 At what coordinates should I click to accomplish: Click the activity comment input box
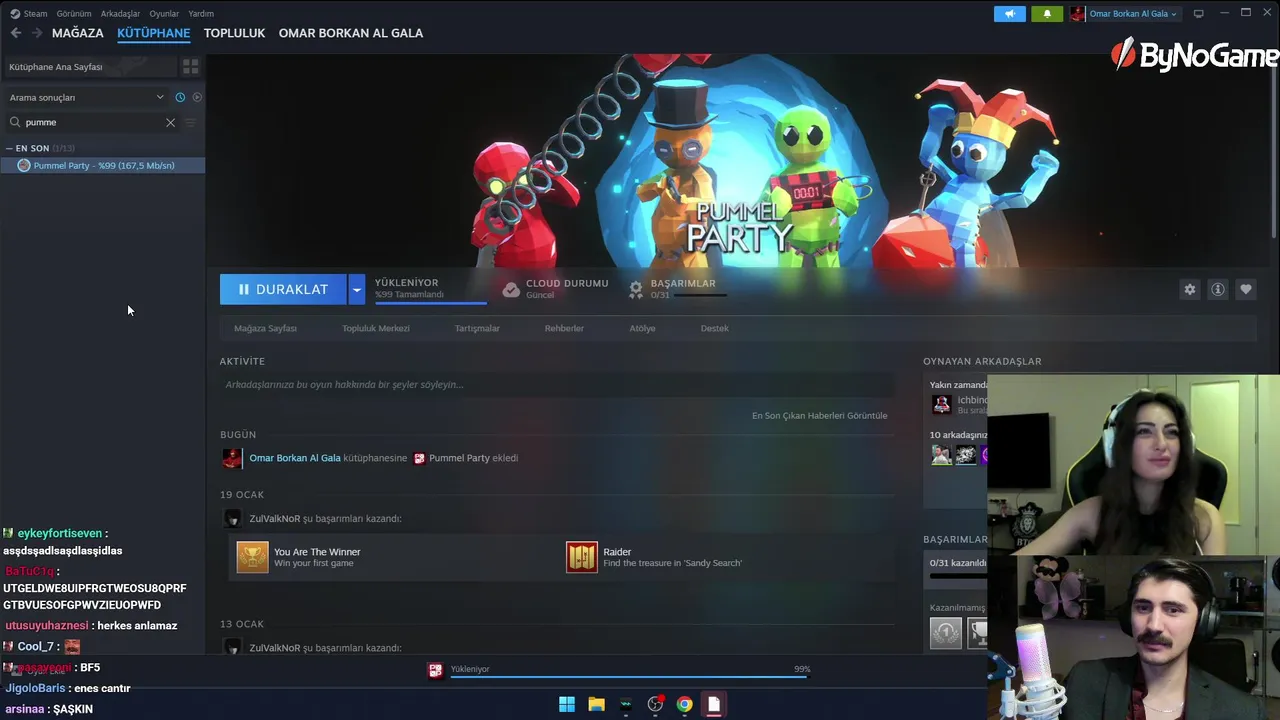(x=557, y=385)
